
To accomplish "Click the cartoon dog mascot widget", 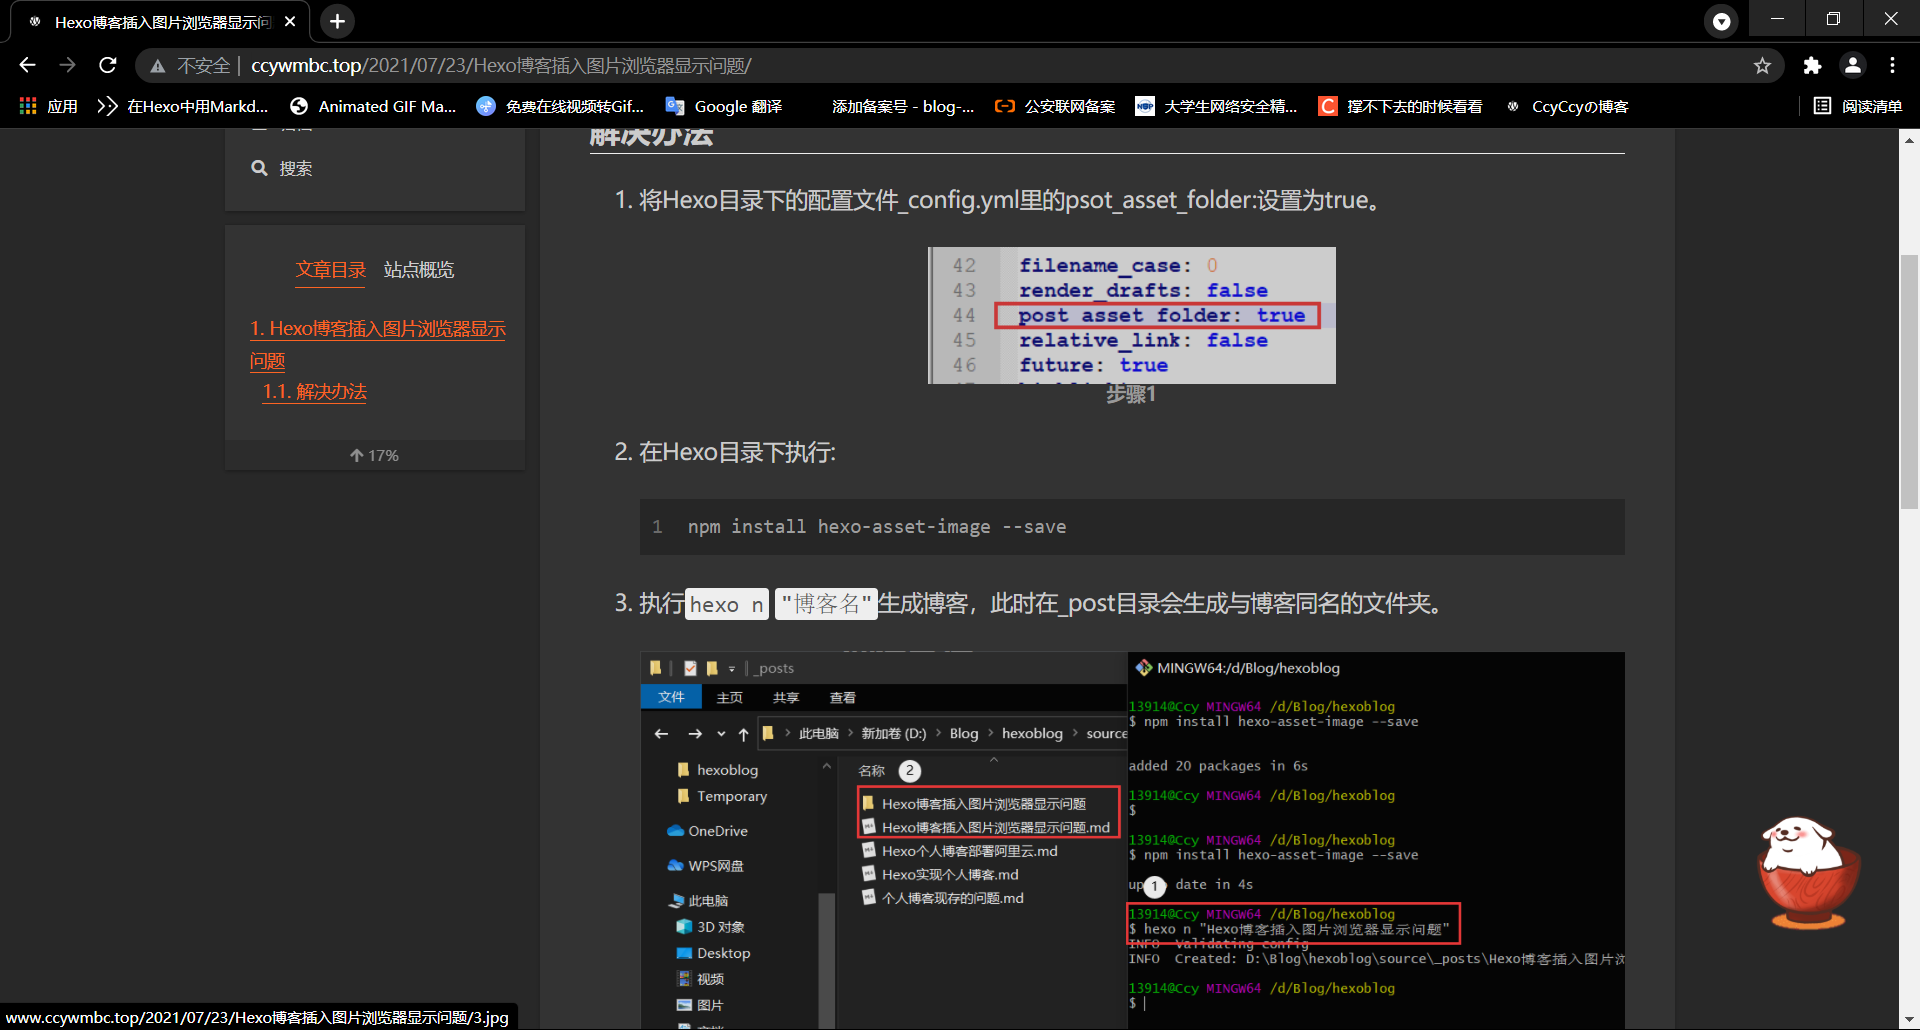I will 1808,873.
